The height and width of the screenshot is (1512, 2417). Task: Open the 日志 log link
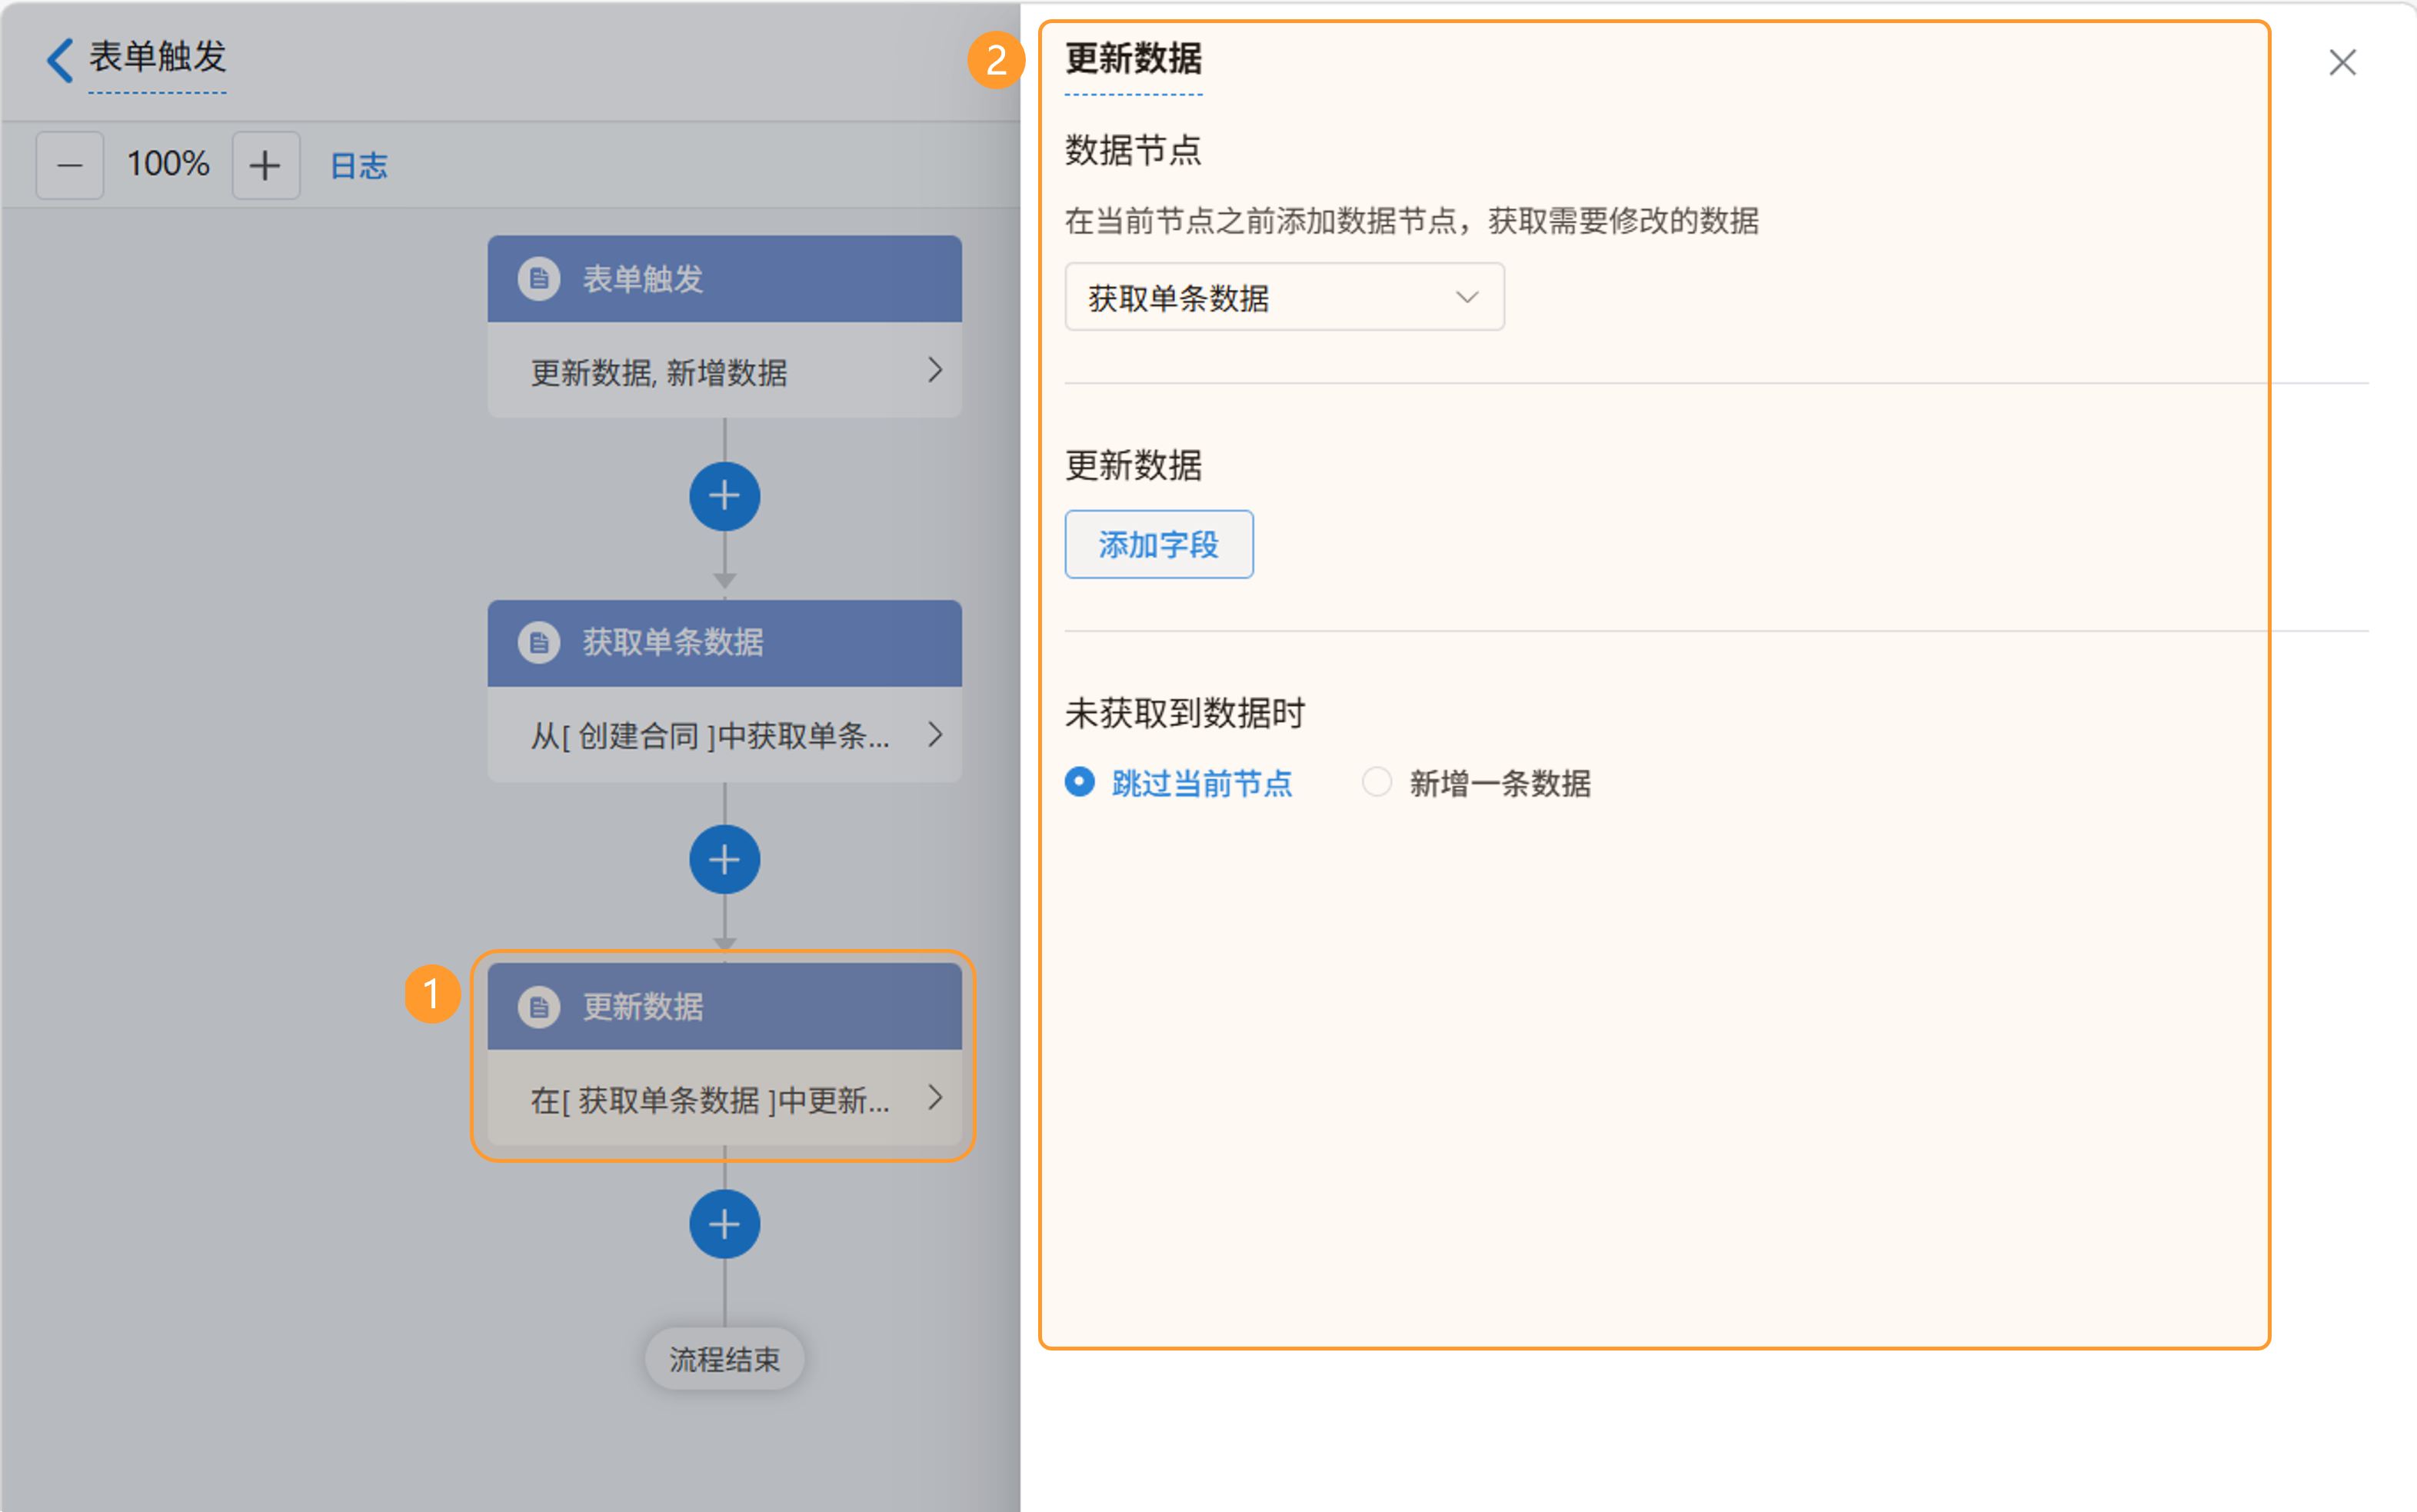[358, 165]
